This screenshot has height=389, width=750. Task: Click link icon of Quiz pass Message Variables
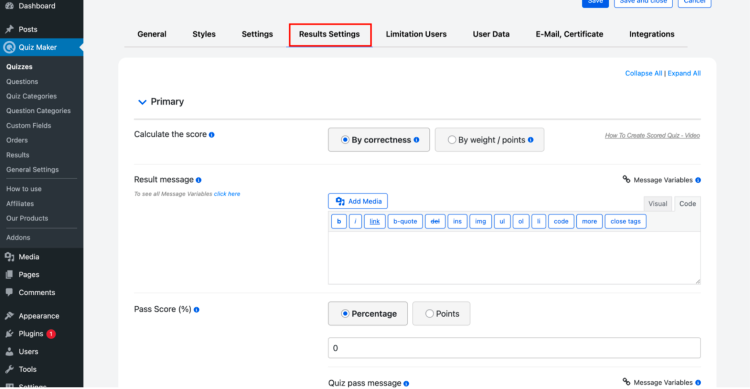tap(626, 381)
